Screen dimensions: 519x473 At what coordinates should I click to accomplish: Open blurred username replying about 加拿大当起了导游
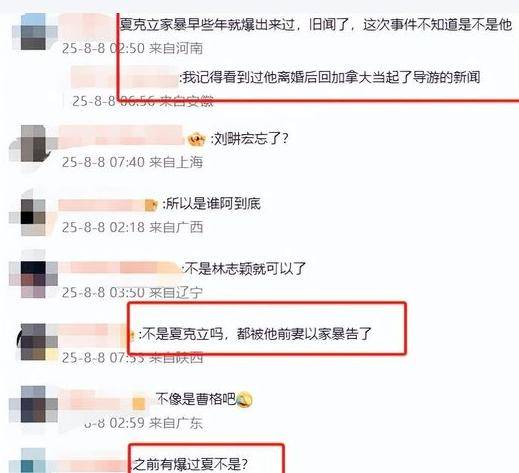(x=125, y=77)
